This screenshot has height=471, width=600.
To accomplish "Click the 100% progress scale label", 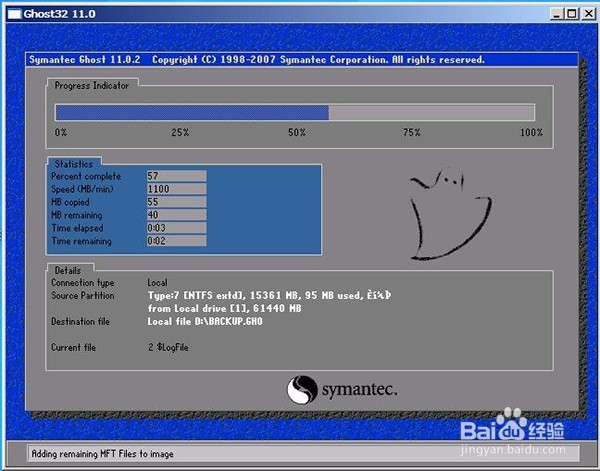I will [531, 133].
